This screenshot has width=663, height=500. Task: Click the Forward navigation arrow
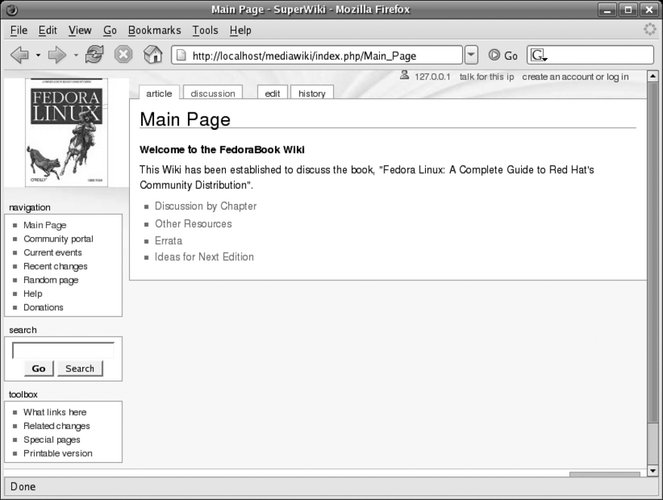pyautogui.click(x=57, y=55)
